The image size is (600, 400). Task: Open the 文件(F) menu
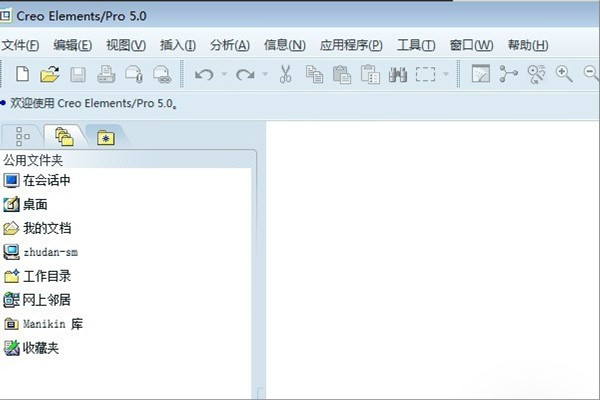(x=20, y=45)
